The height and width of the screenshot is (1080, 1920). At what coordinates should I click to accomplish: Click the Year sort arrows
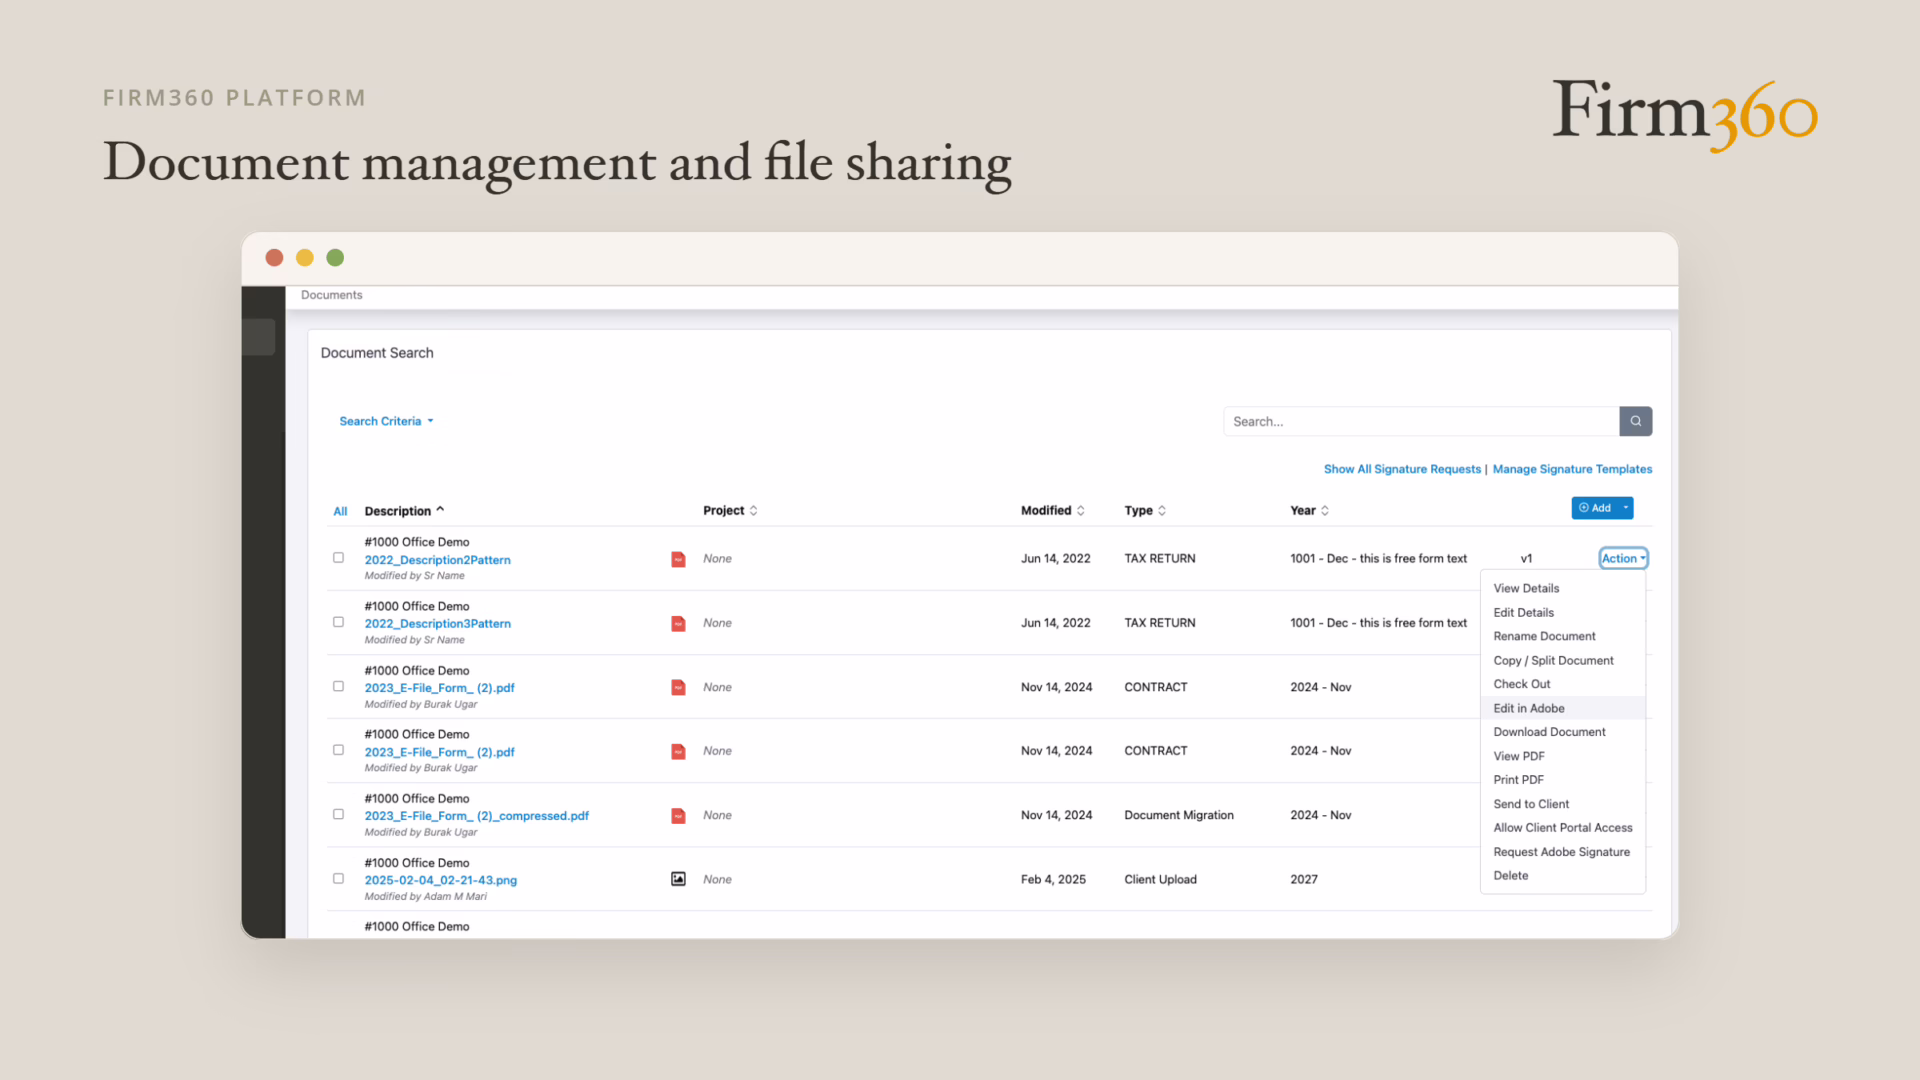coord(1324,510)
